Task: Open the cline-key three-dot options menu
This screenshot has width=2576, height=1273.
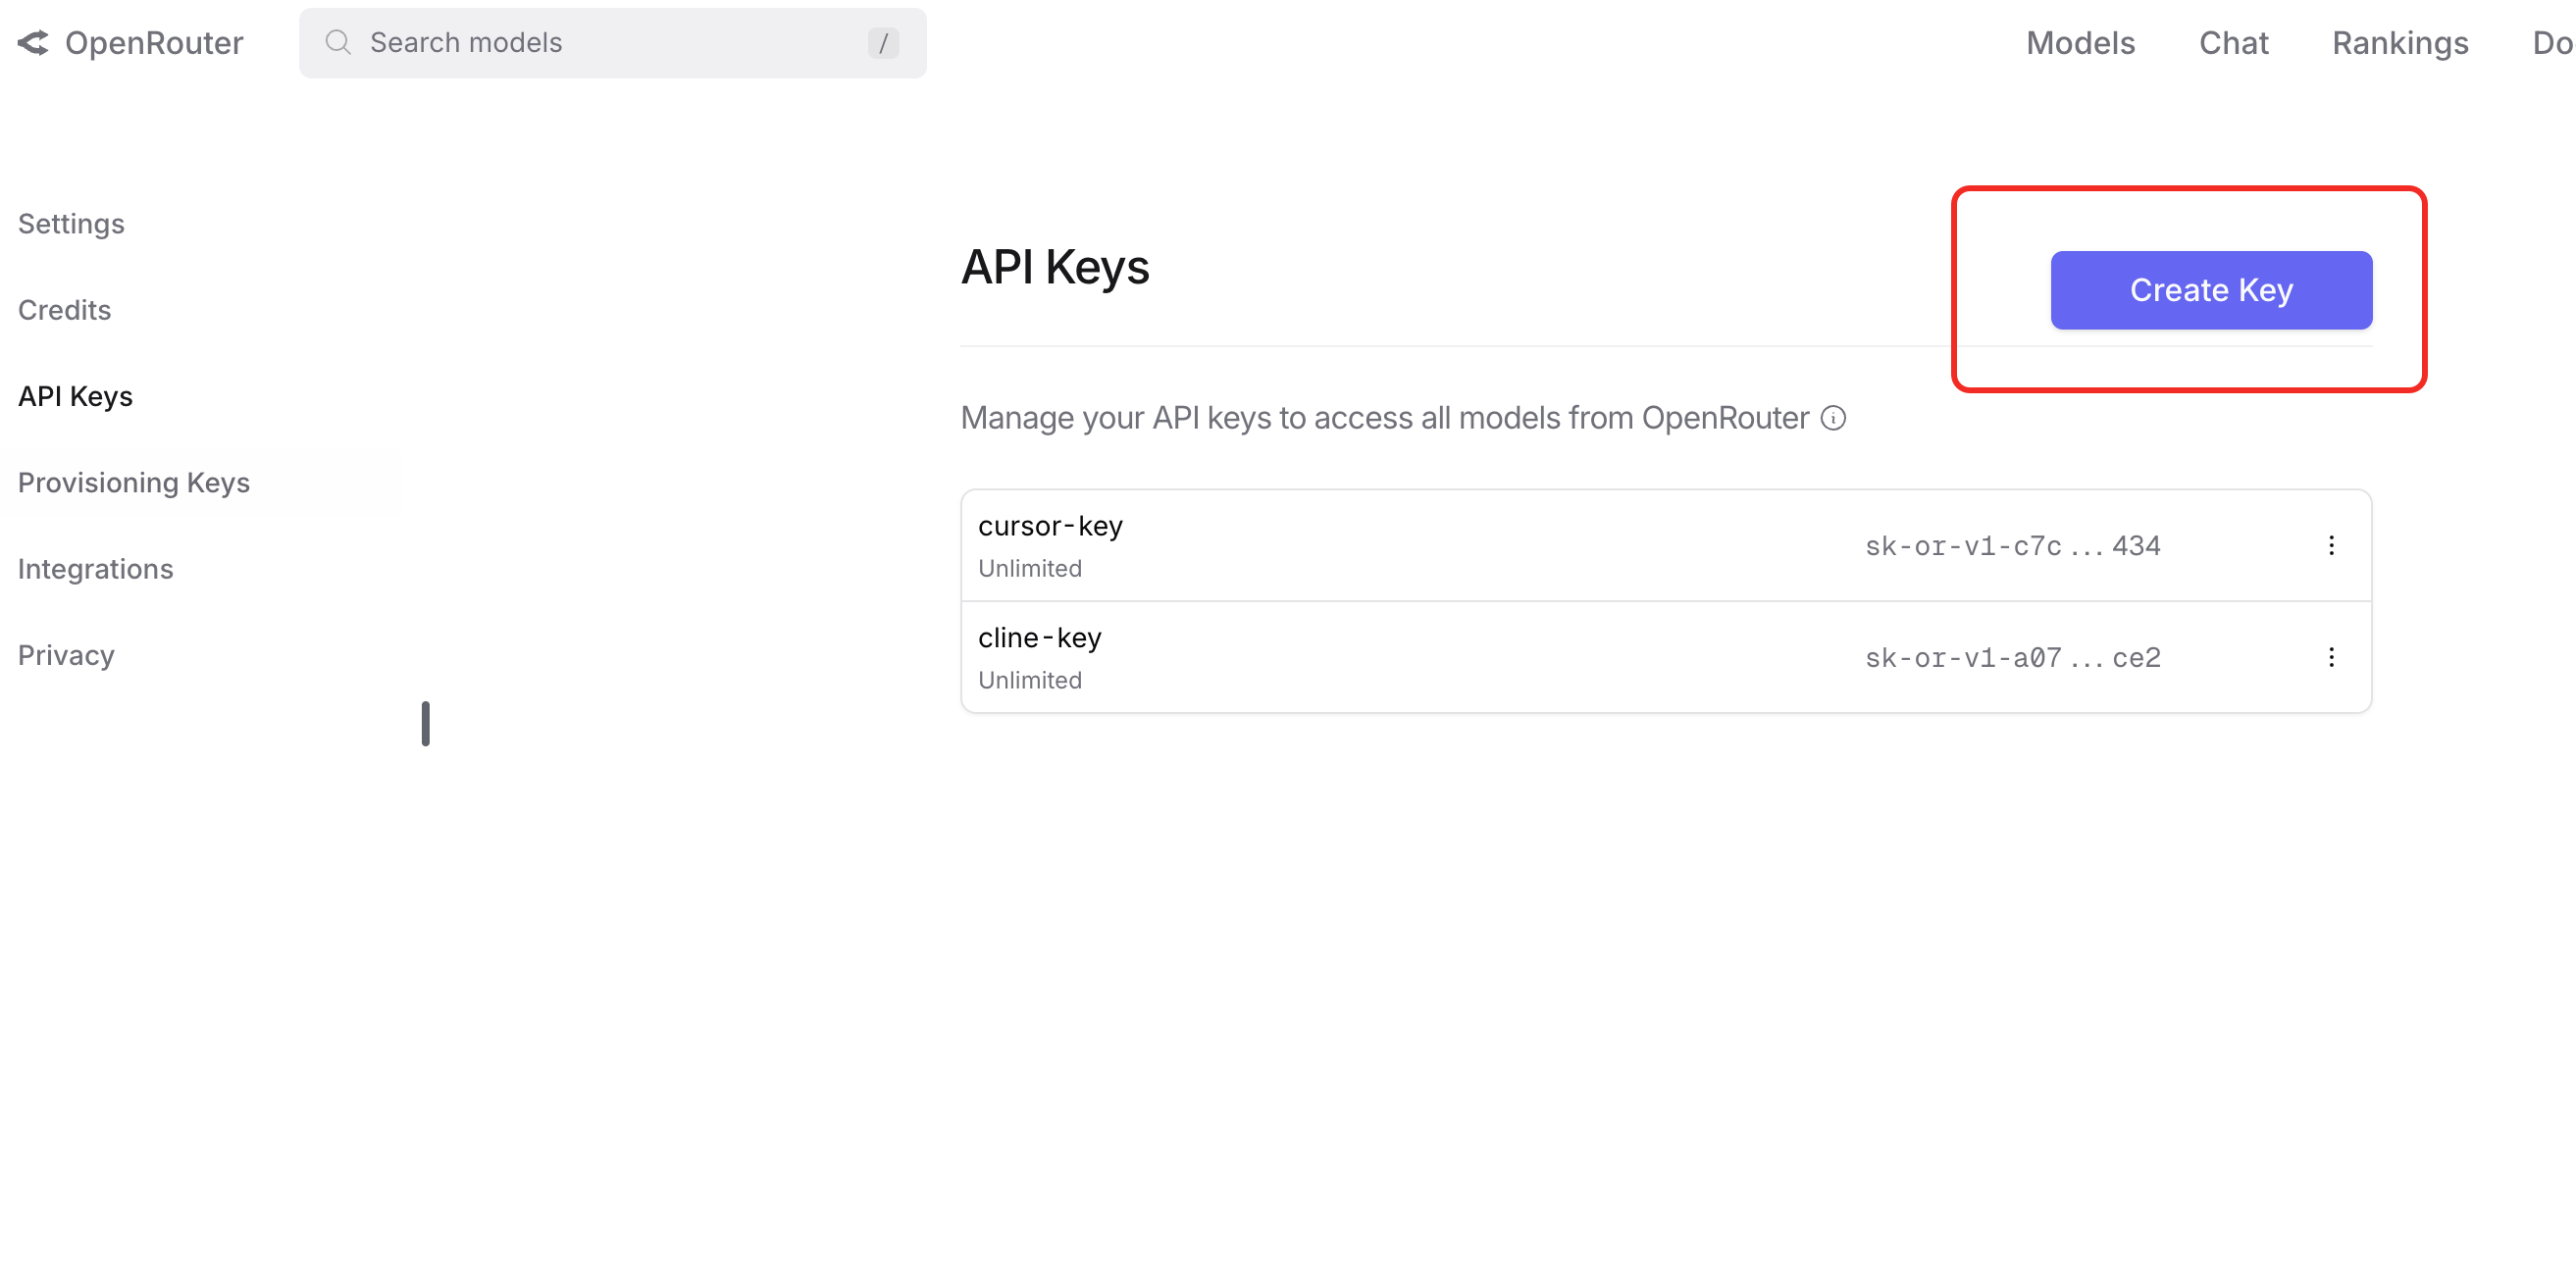Action: click(2331, 657)
